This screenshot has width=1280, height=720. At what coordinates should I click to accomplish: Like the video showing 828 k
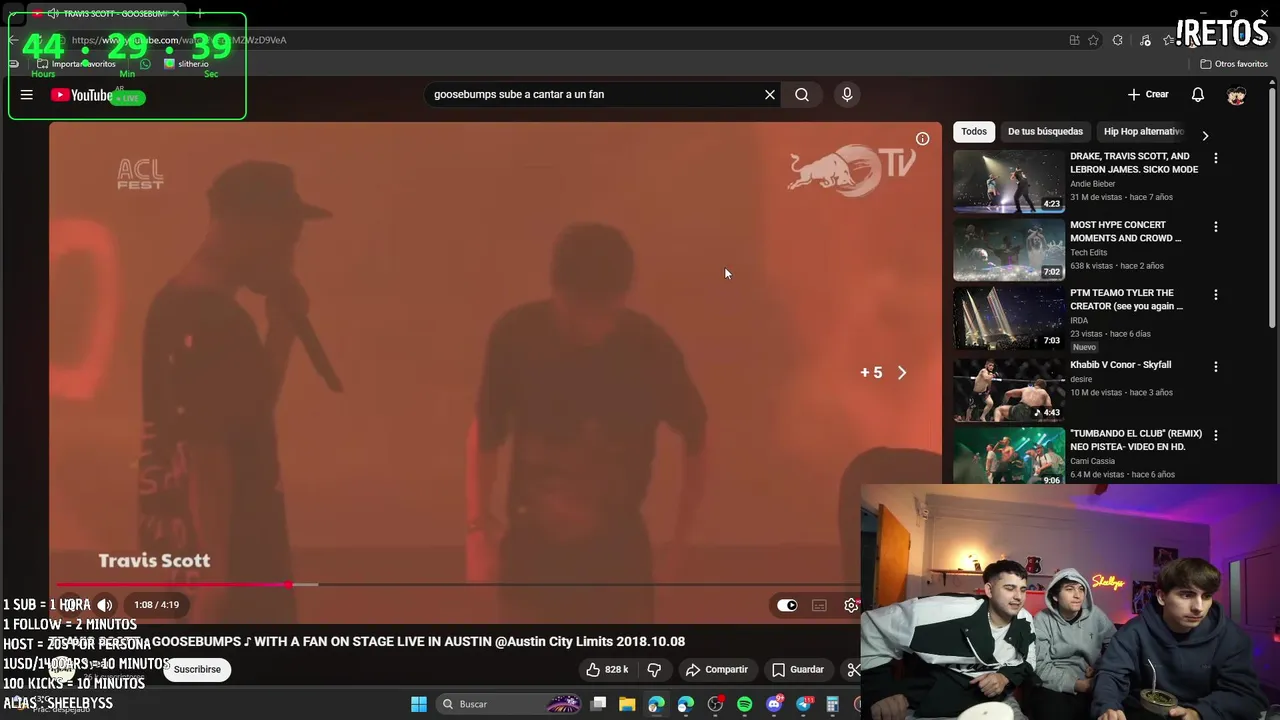tap(608, 670)
